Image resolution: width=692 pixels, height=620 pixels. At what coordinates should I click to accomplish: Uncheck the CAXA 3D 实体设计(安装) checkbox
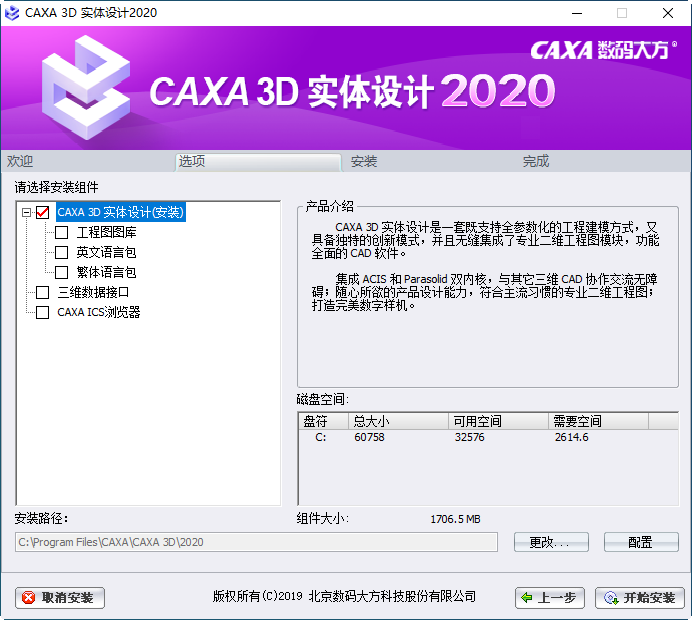point(42,212)
